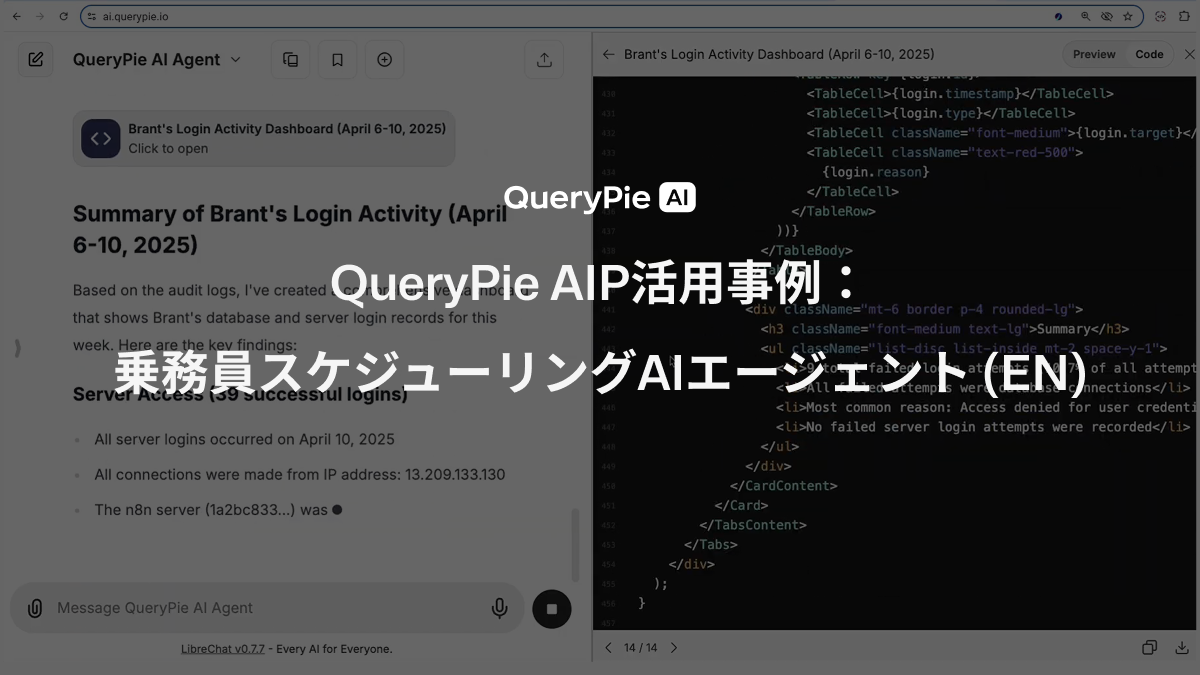Click the copy/duplicate icon in chat header
The width and height of the screenshot is (1200, 675).
[x=291, y=59]
